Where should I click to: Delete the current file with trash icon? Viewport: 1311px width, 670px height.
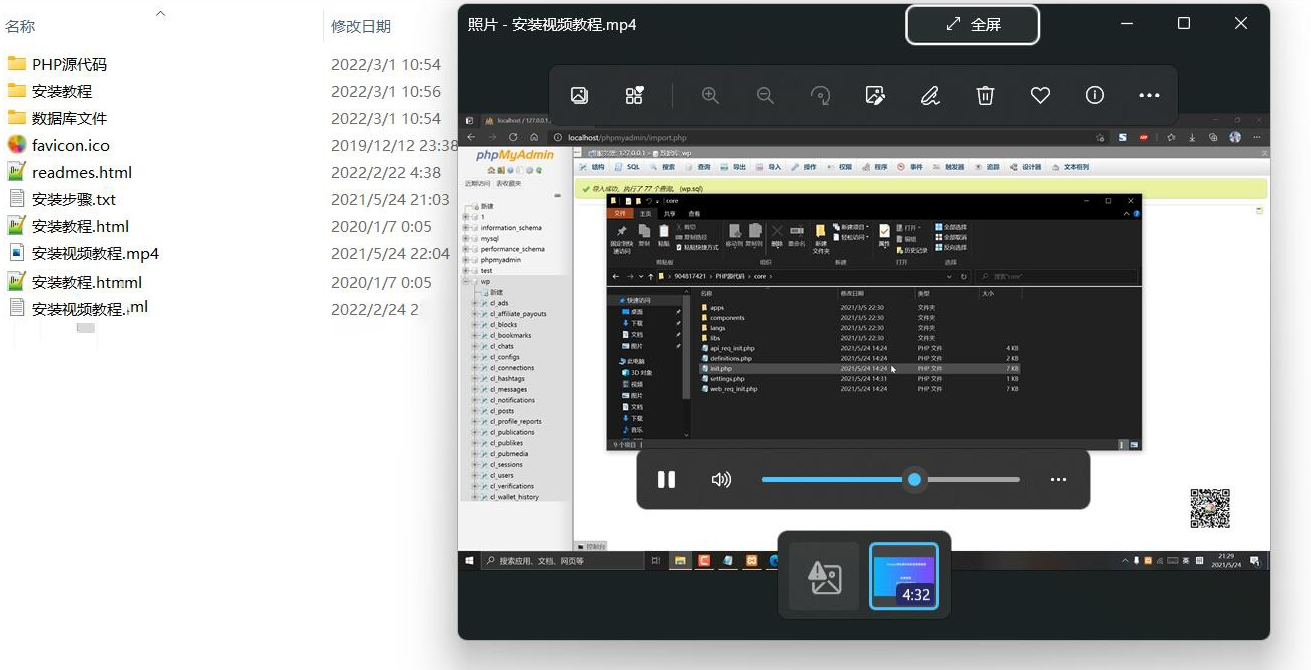tap(985, 95)
